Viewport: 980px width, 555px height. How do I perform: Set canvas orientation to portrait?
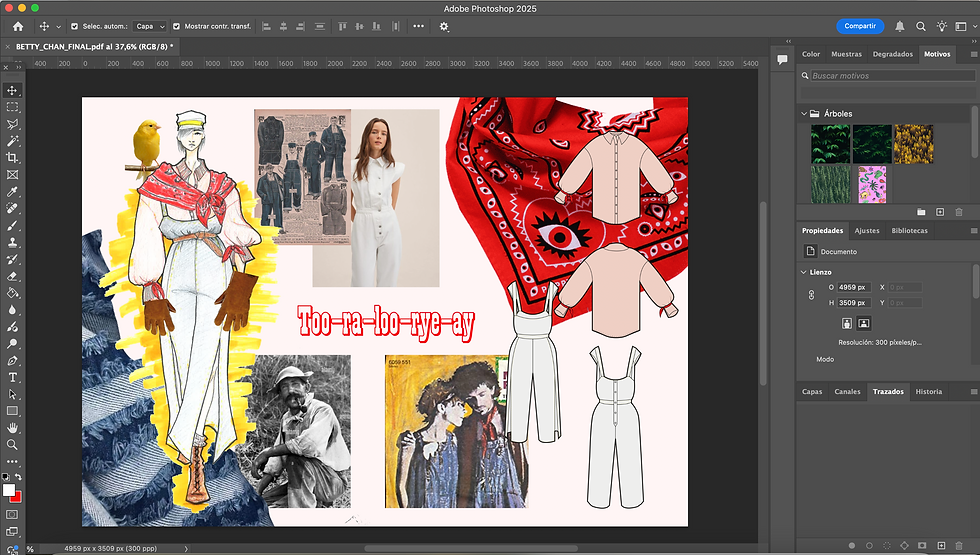pyautogui.click(x=846, y=323)
